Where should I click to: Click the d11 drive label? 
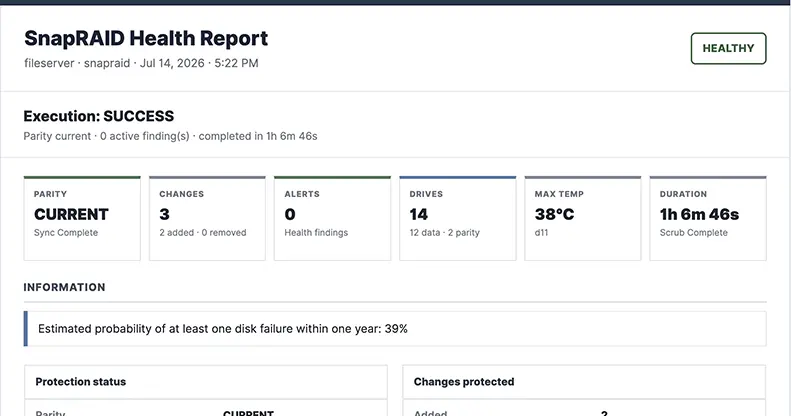[x=541, y=232]
